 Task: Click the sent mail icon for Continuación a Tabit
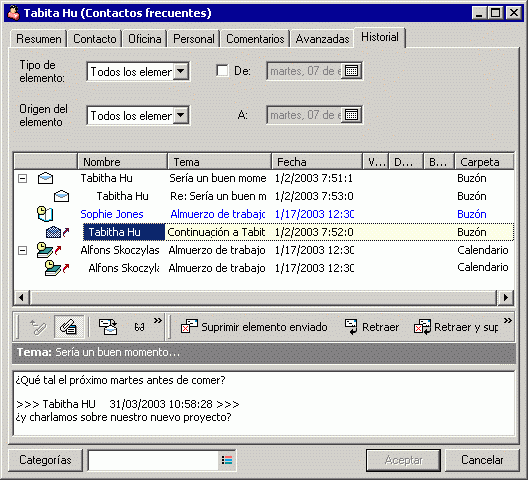pyautogui.click(x=57, y=232)
